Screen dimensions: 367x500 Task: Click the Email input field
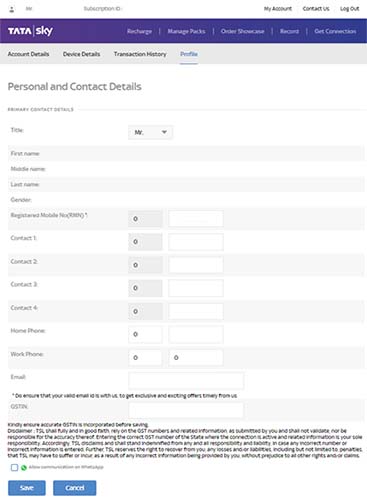(x=186, y=381)
